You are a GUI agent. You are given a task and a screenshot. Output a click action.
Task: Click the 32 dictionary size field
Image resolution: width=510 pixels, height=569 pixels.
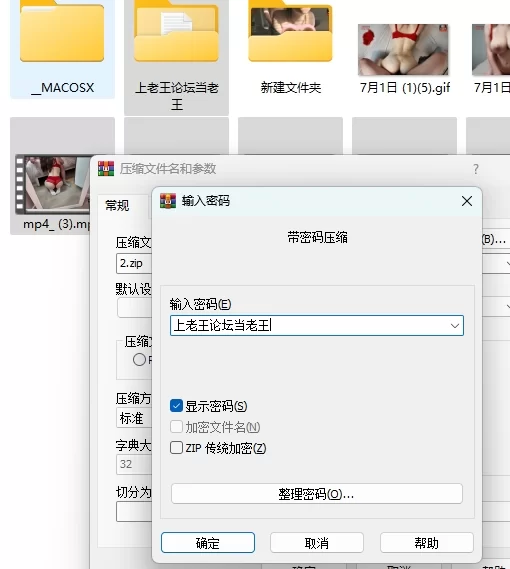[134, 464]
